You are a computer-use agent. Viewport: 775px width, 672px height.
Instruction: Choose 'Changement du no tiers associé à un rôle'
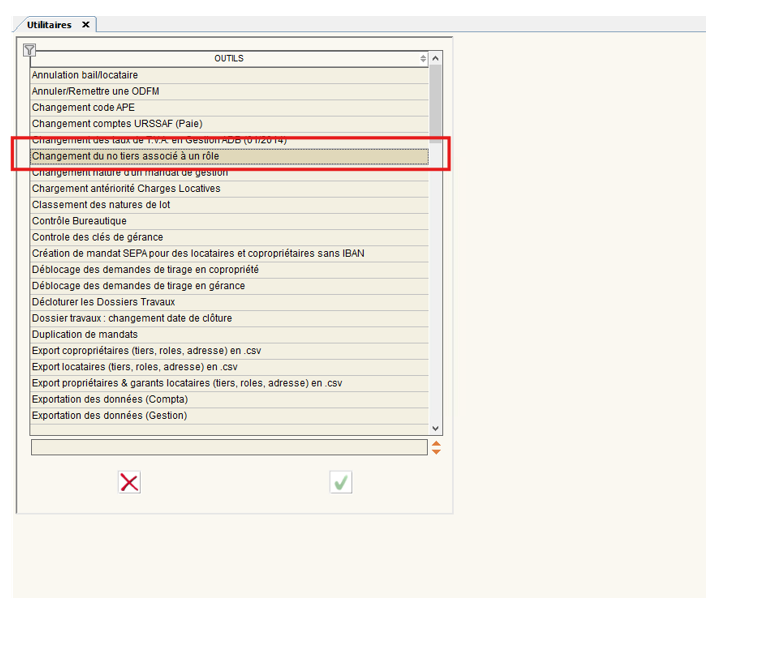click(125, 156)
